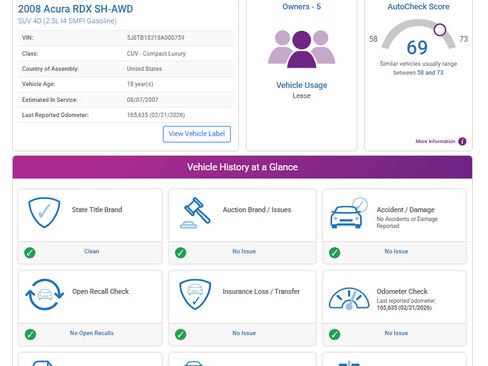The image size is (488, 366).
Task: Click No Issue under Insurance Loss / Transfer
Action: point(244,333)
